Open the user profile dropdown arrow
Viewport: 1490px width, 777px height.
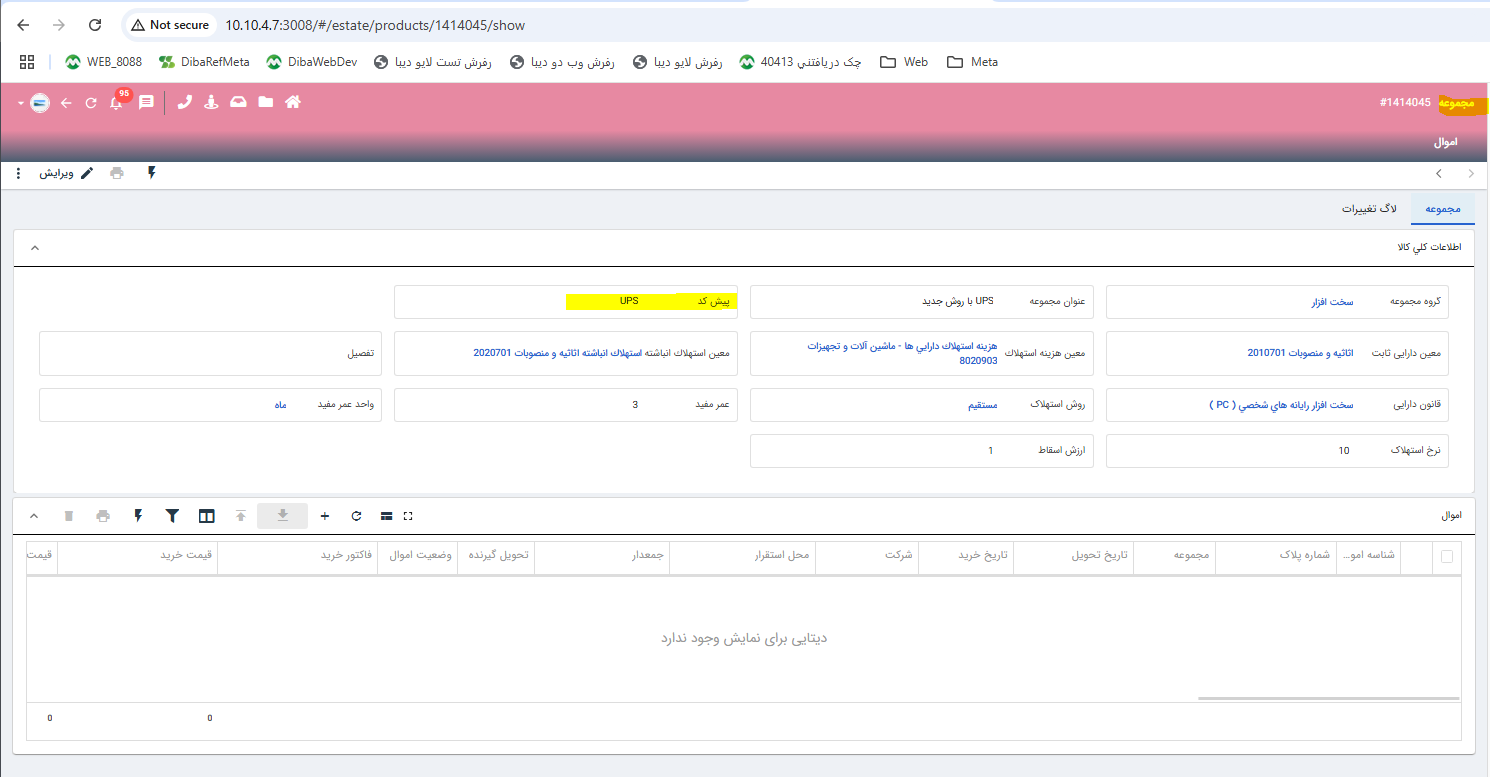tap(20, 103)
